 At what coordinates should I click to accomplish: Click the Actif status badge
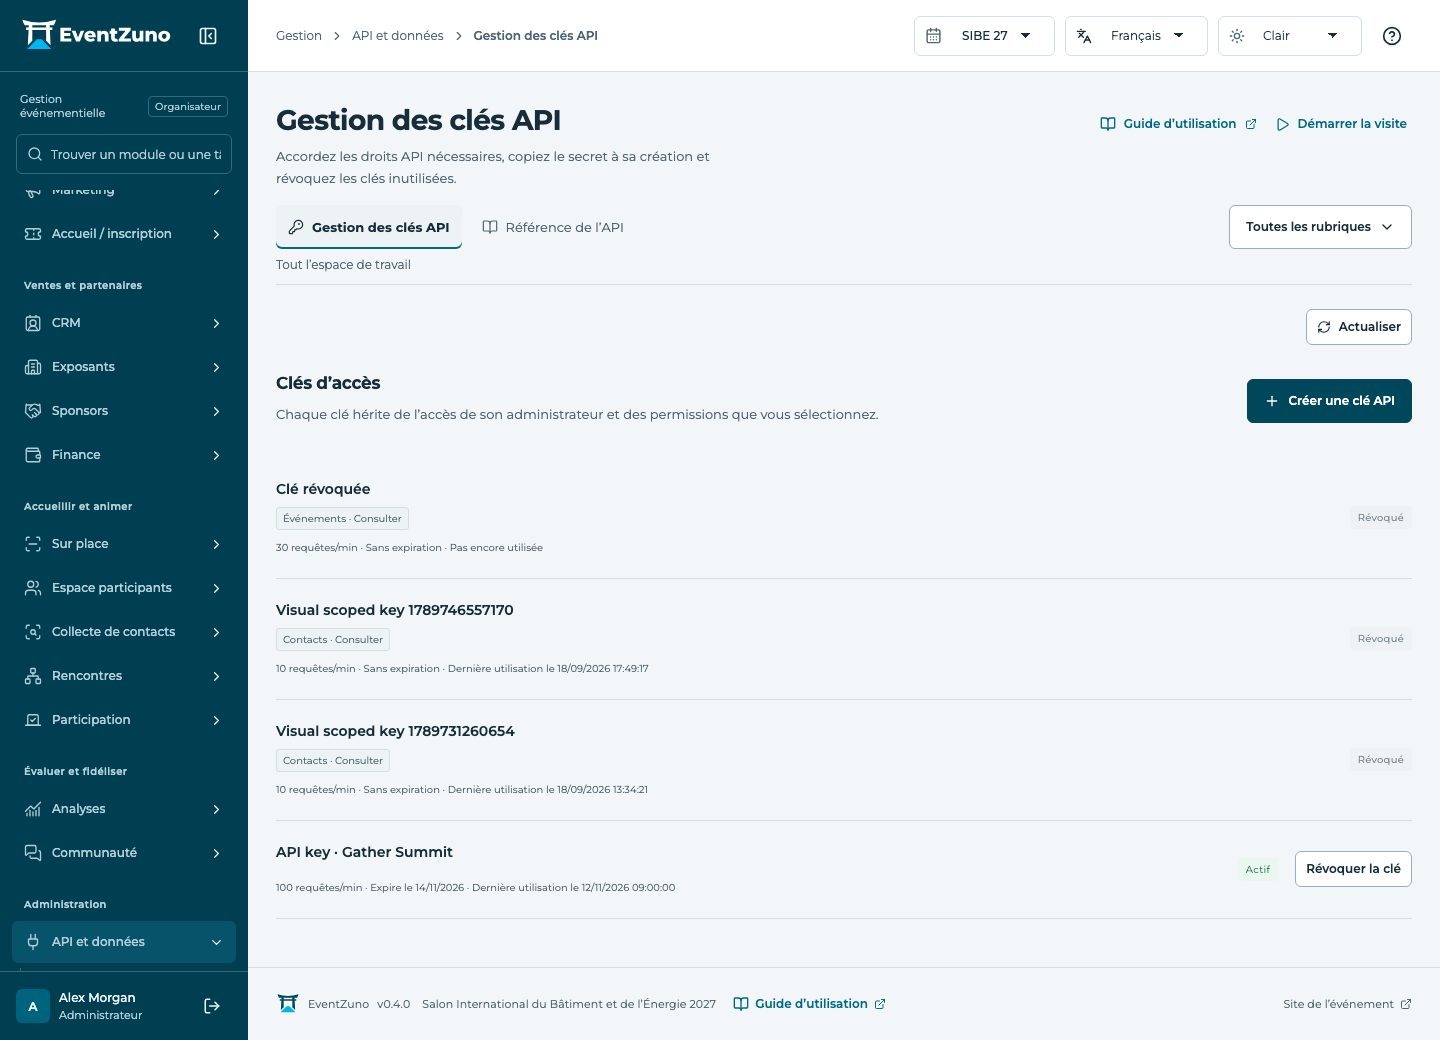pyautogui.click(x=1258, y=870)
